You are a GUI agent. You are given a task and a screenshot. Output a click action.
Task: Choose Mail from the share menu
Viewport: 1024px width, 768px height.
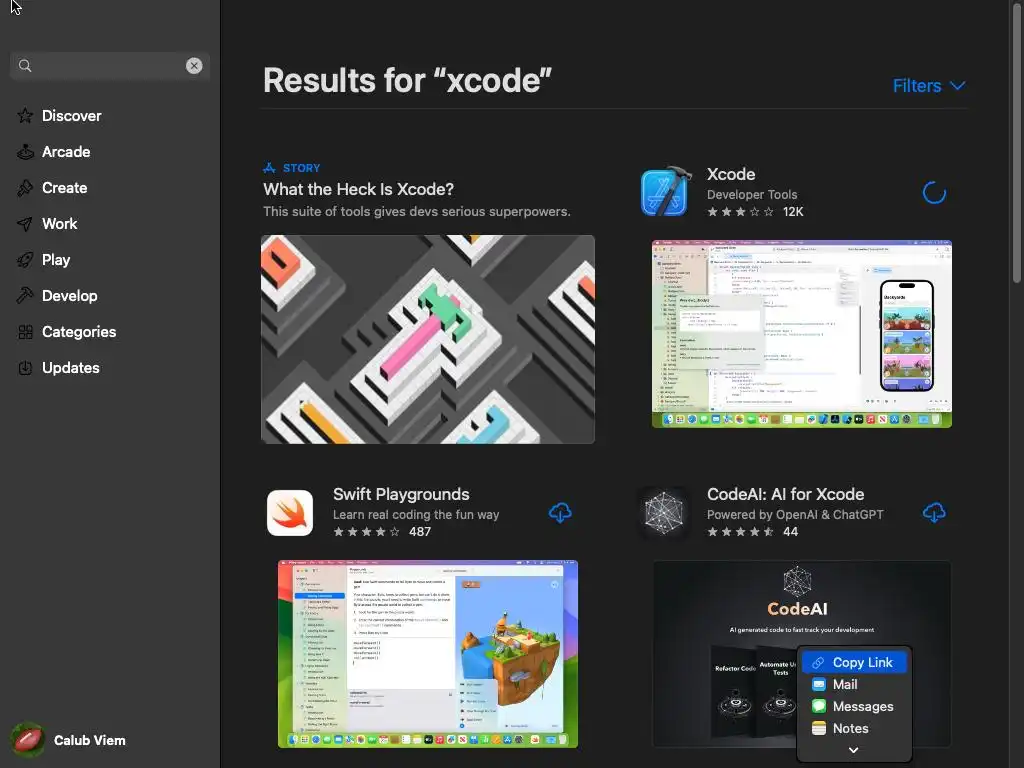pyautogui.click(x=854, y=684)
